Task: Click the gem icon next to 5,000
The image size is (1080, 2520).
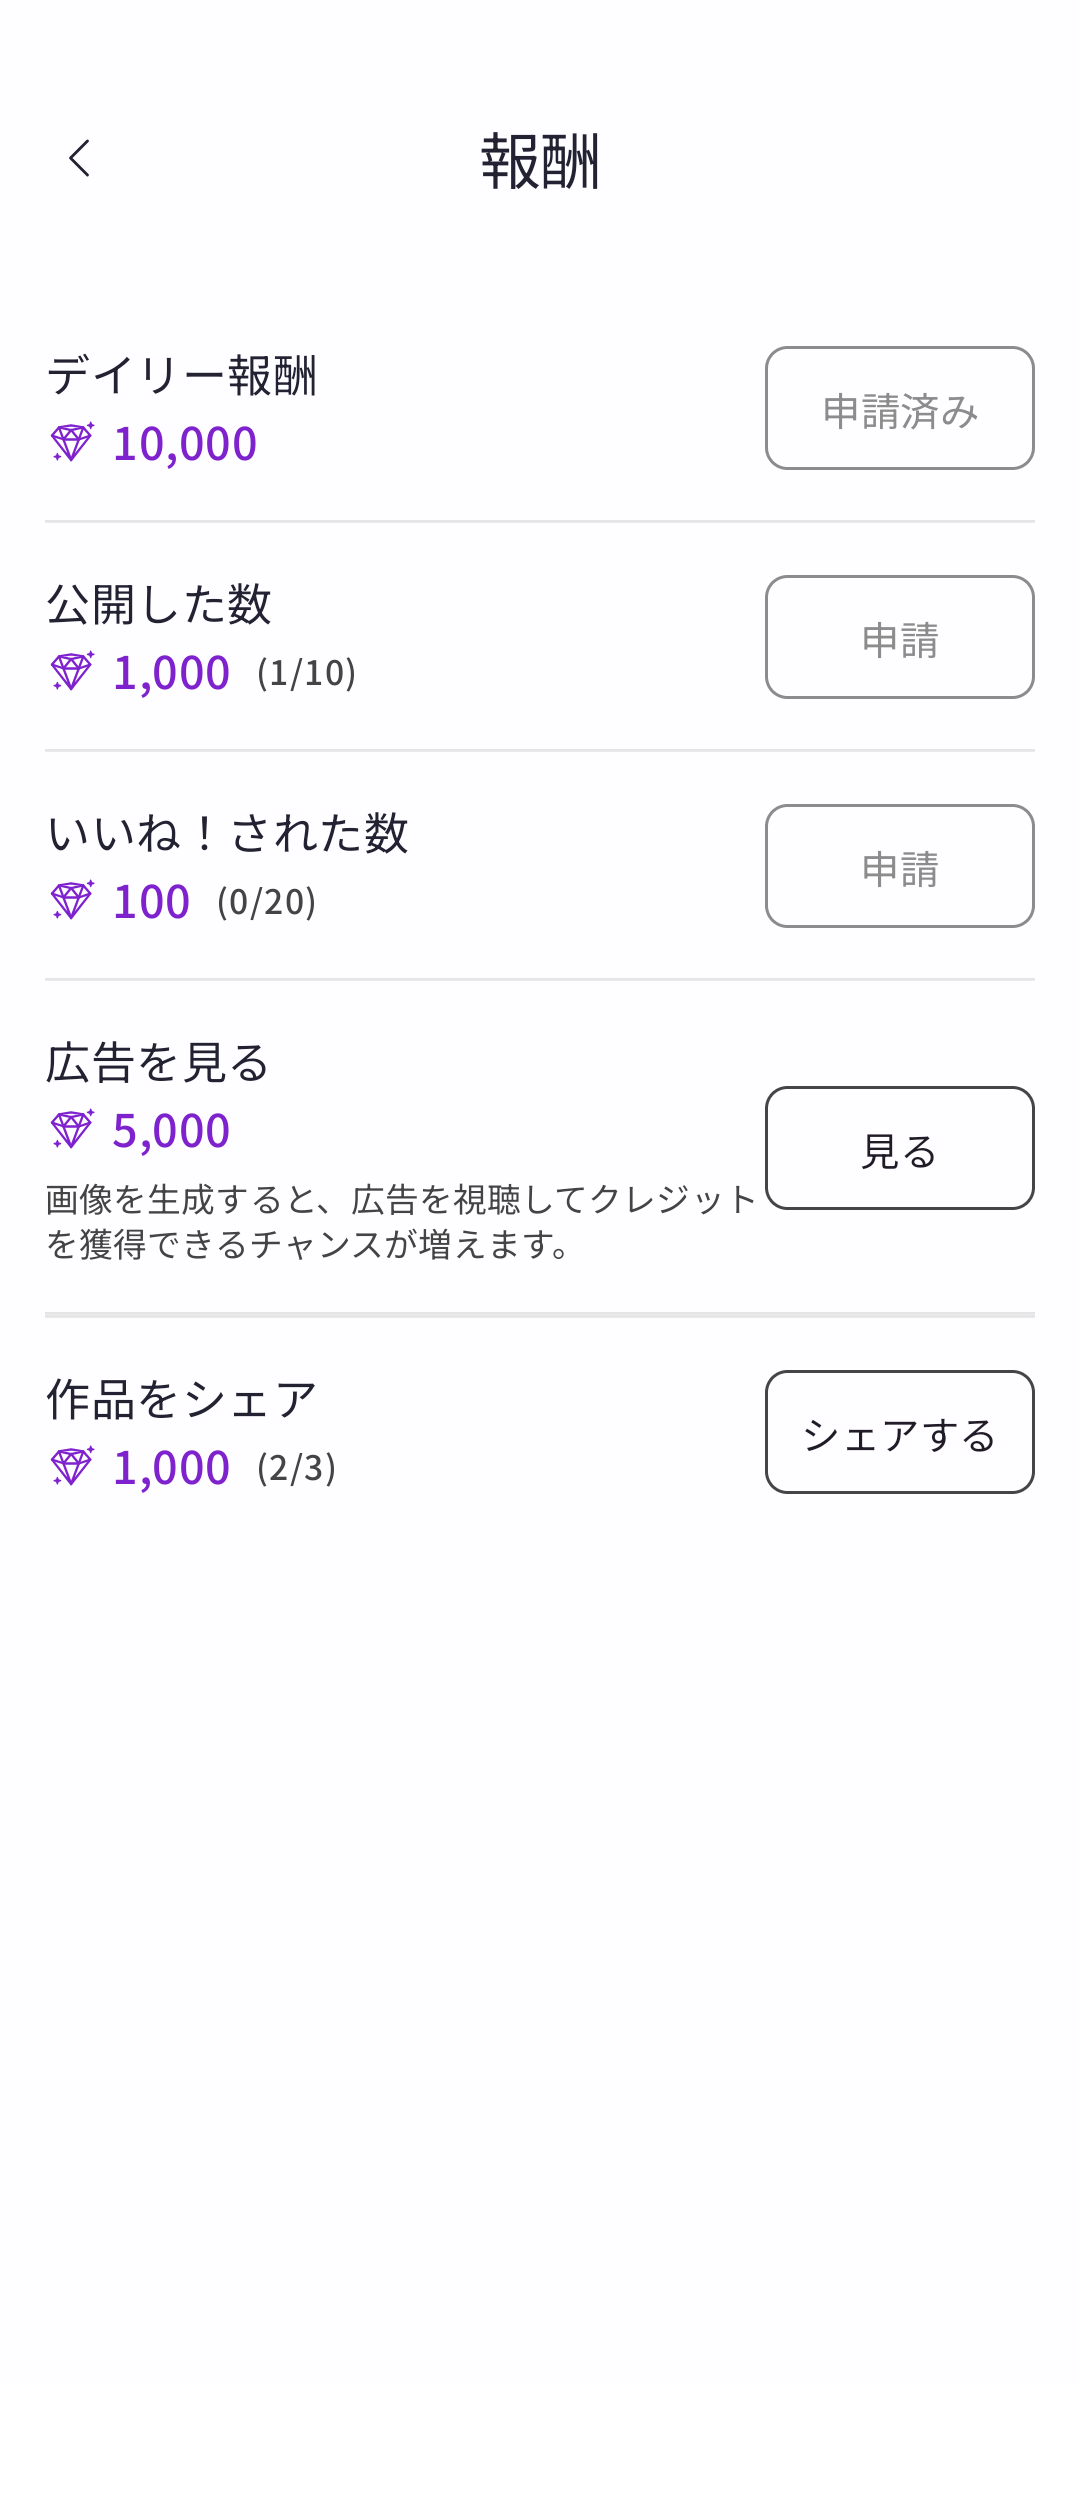Action: (72, 1130)
